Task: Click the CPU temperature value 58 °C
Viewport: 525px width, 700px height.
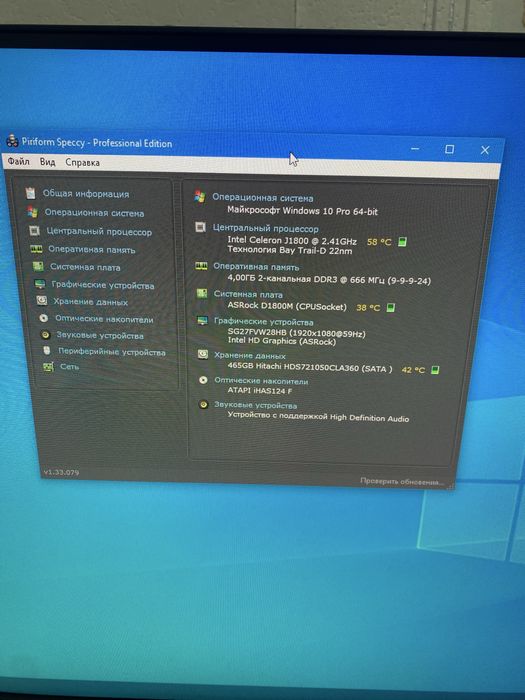Action: click(x=379, y=242)
